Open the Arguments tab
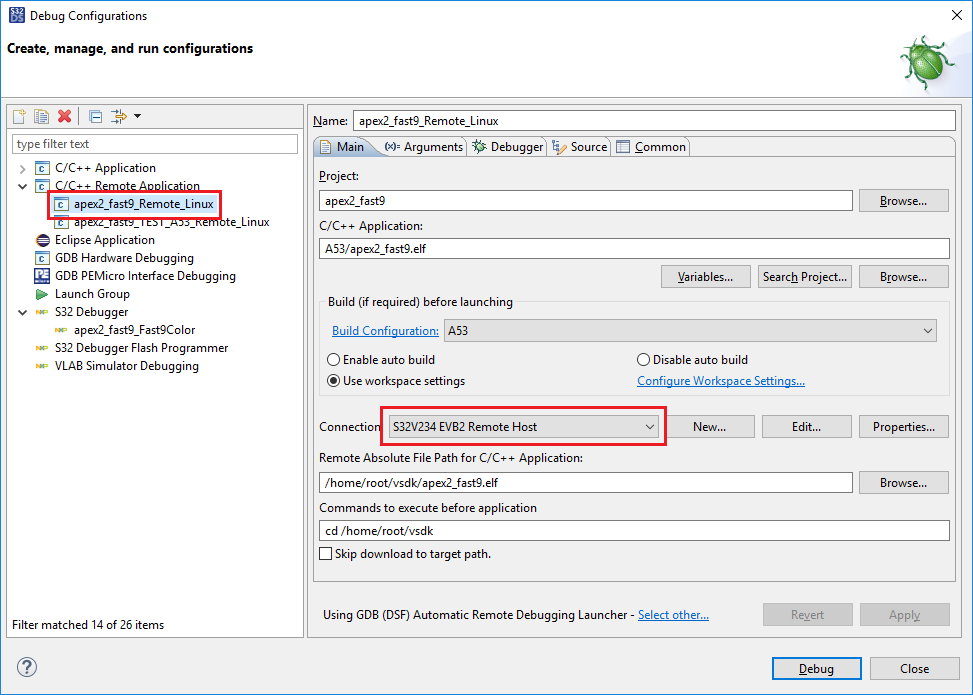973x695 pixels. (x=424, y=147)
